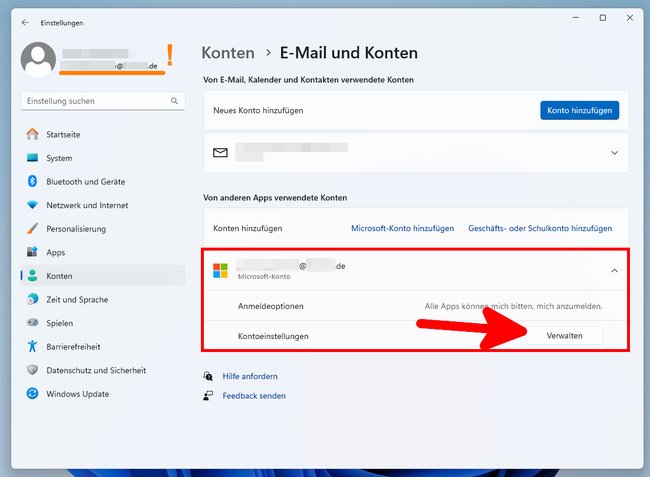Click the Barrierefreiheit accessibility icon

32,346
